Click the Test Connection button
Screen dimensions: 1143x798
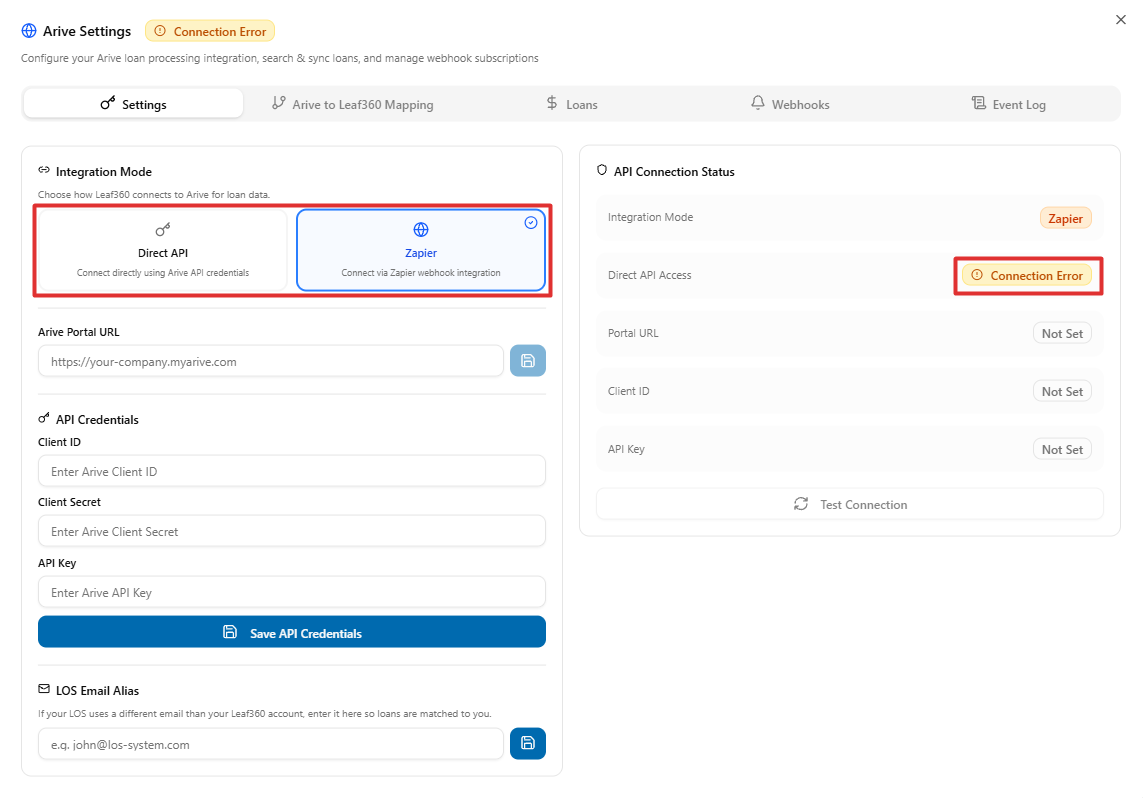click(x=850, y=504)
